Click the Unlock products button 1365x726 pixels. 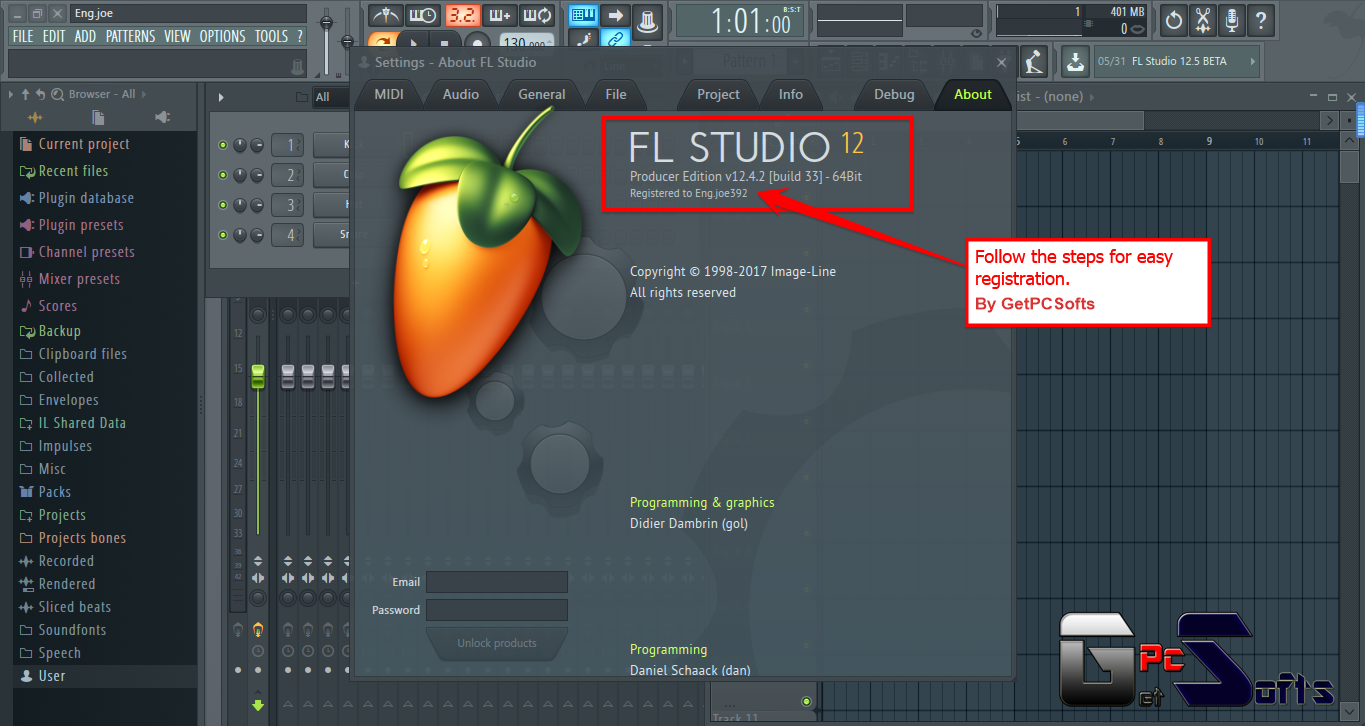497,643
